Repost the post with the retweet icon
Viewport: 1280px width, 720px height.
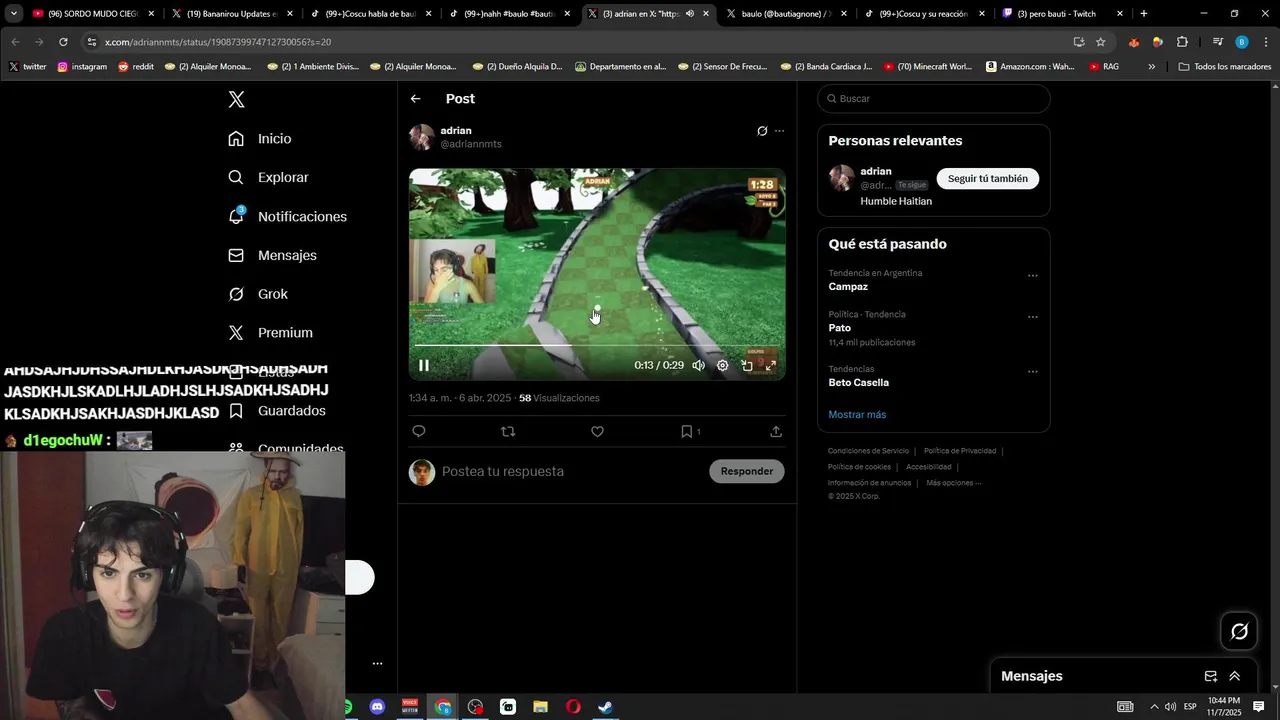point(508,431)
